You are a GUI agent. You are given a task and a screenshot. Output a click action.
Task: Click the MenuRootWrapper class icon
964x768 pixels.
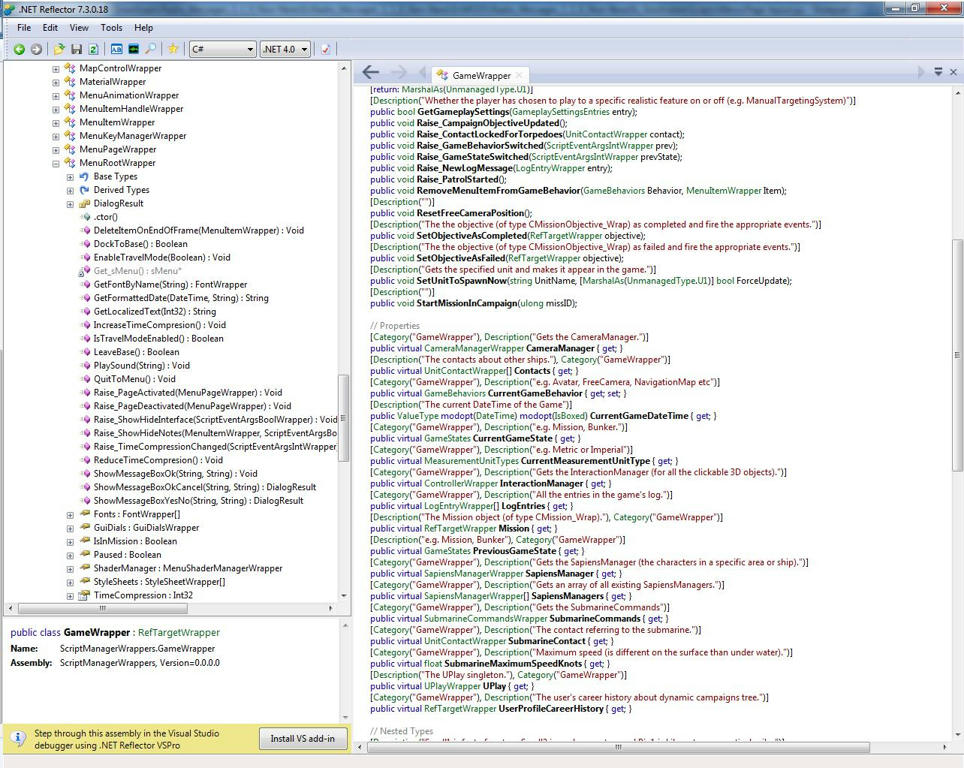tap(70, 163)
